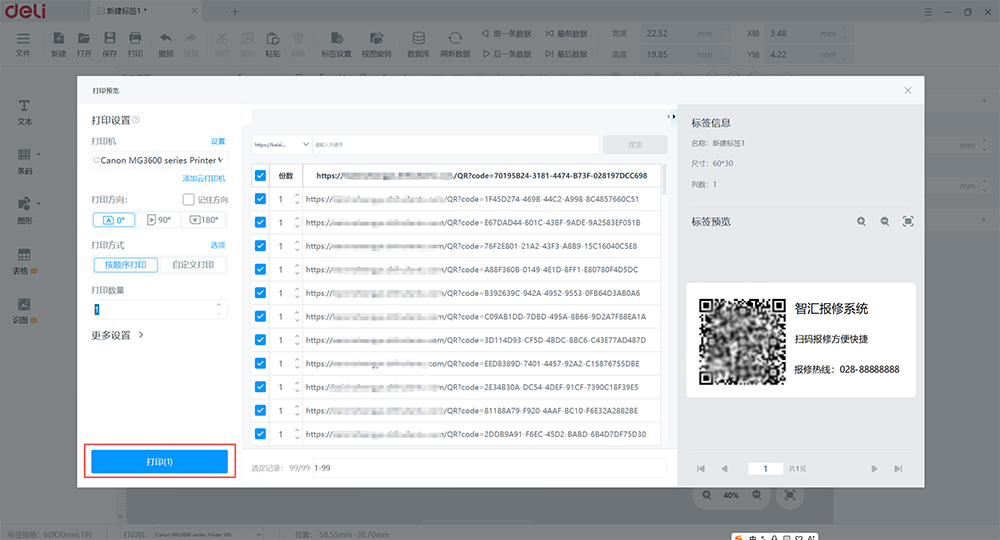Choose the 按顺序打印 print mode
Viewport: 1000px width, 540px height.
point(126,265)
